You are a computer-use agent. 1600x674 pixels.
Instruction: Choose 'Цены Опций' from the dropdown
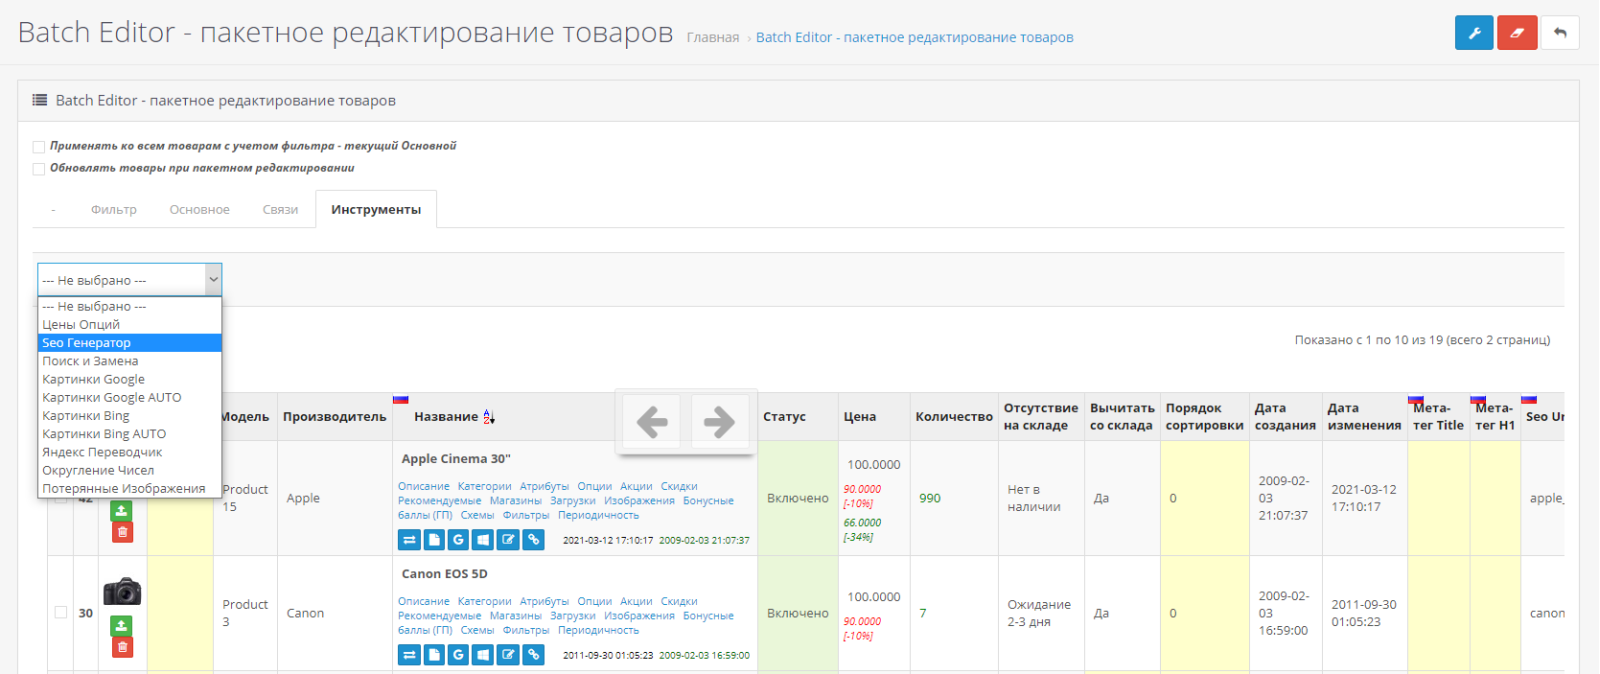pyautogui.click(x=130, y=324)
